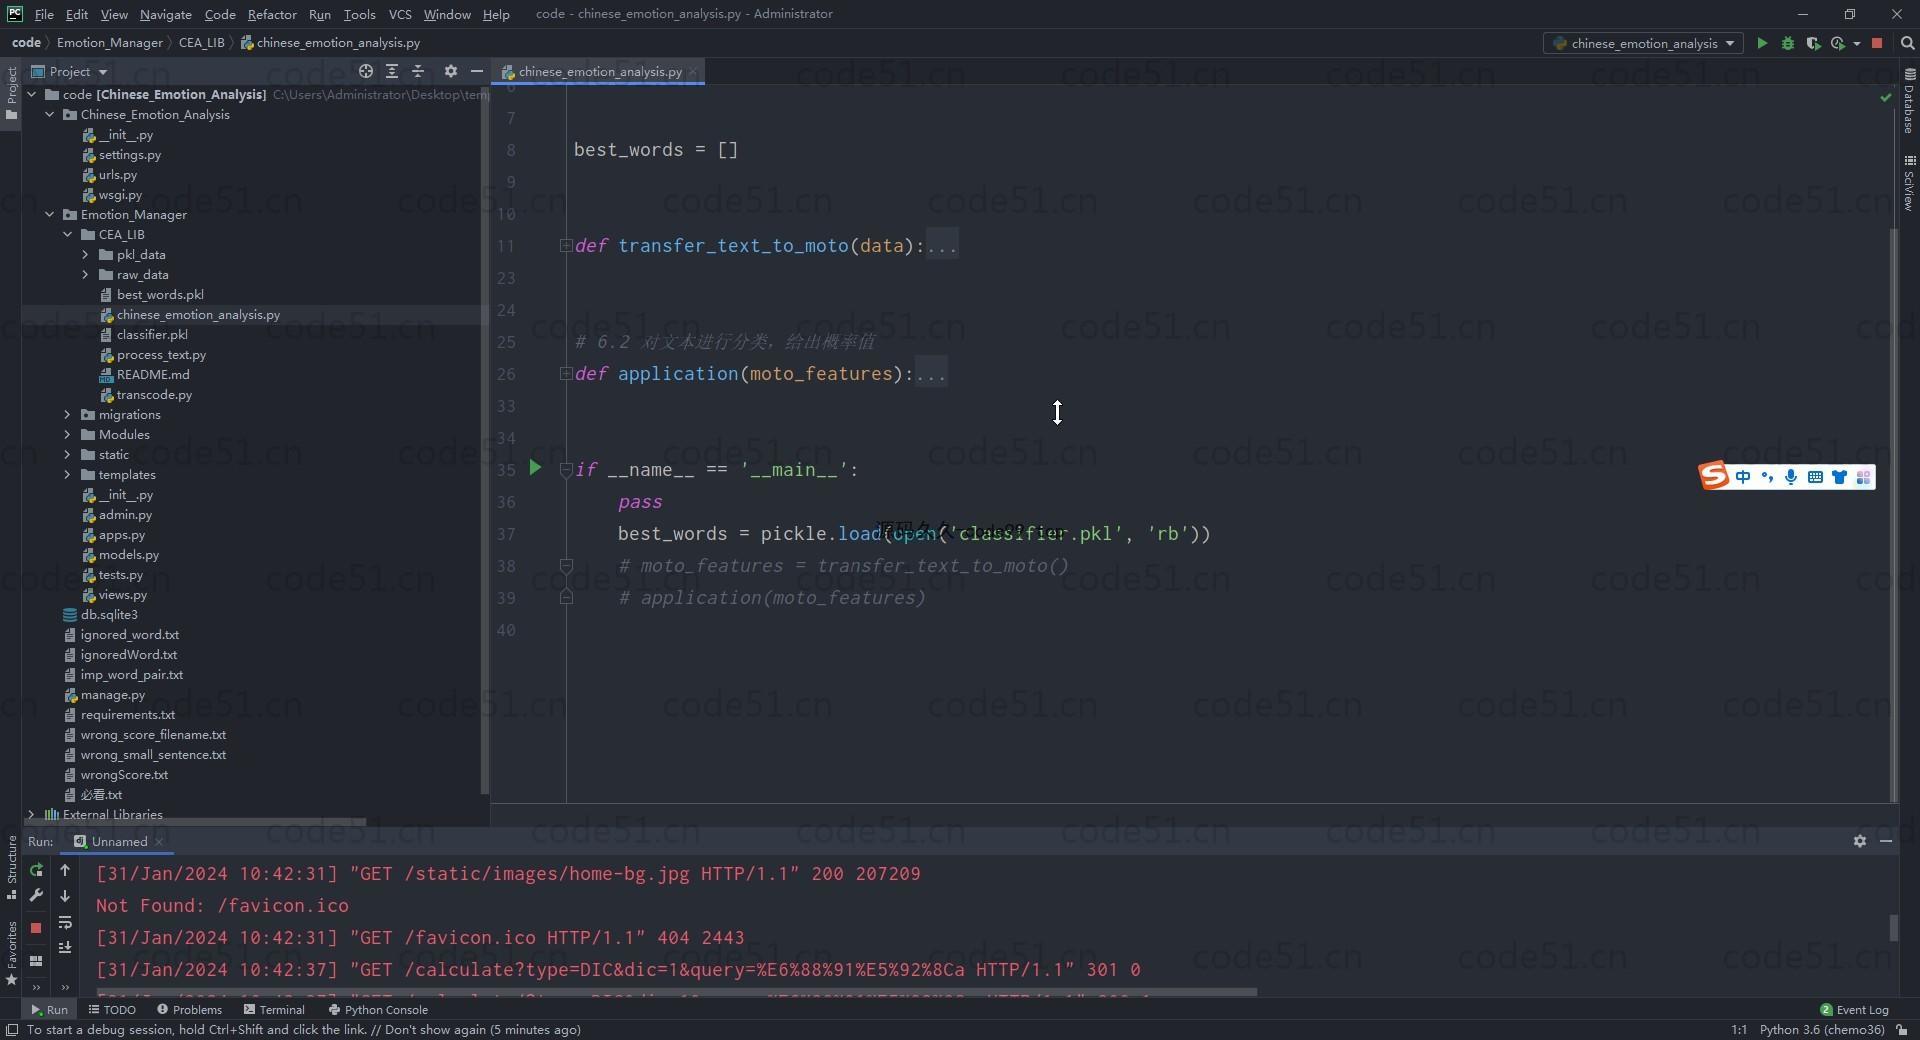Expand External Libraries node
This screenshot has width=1920, height=1040.
click(x=31, y=814)
